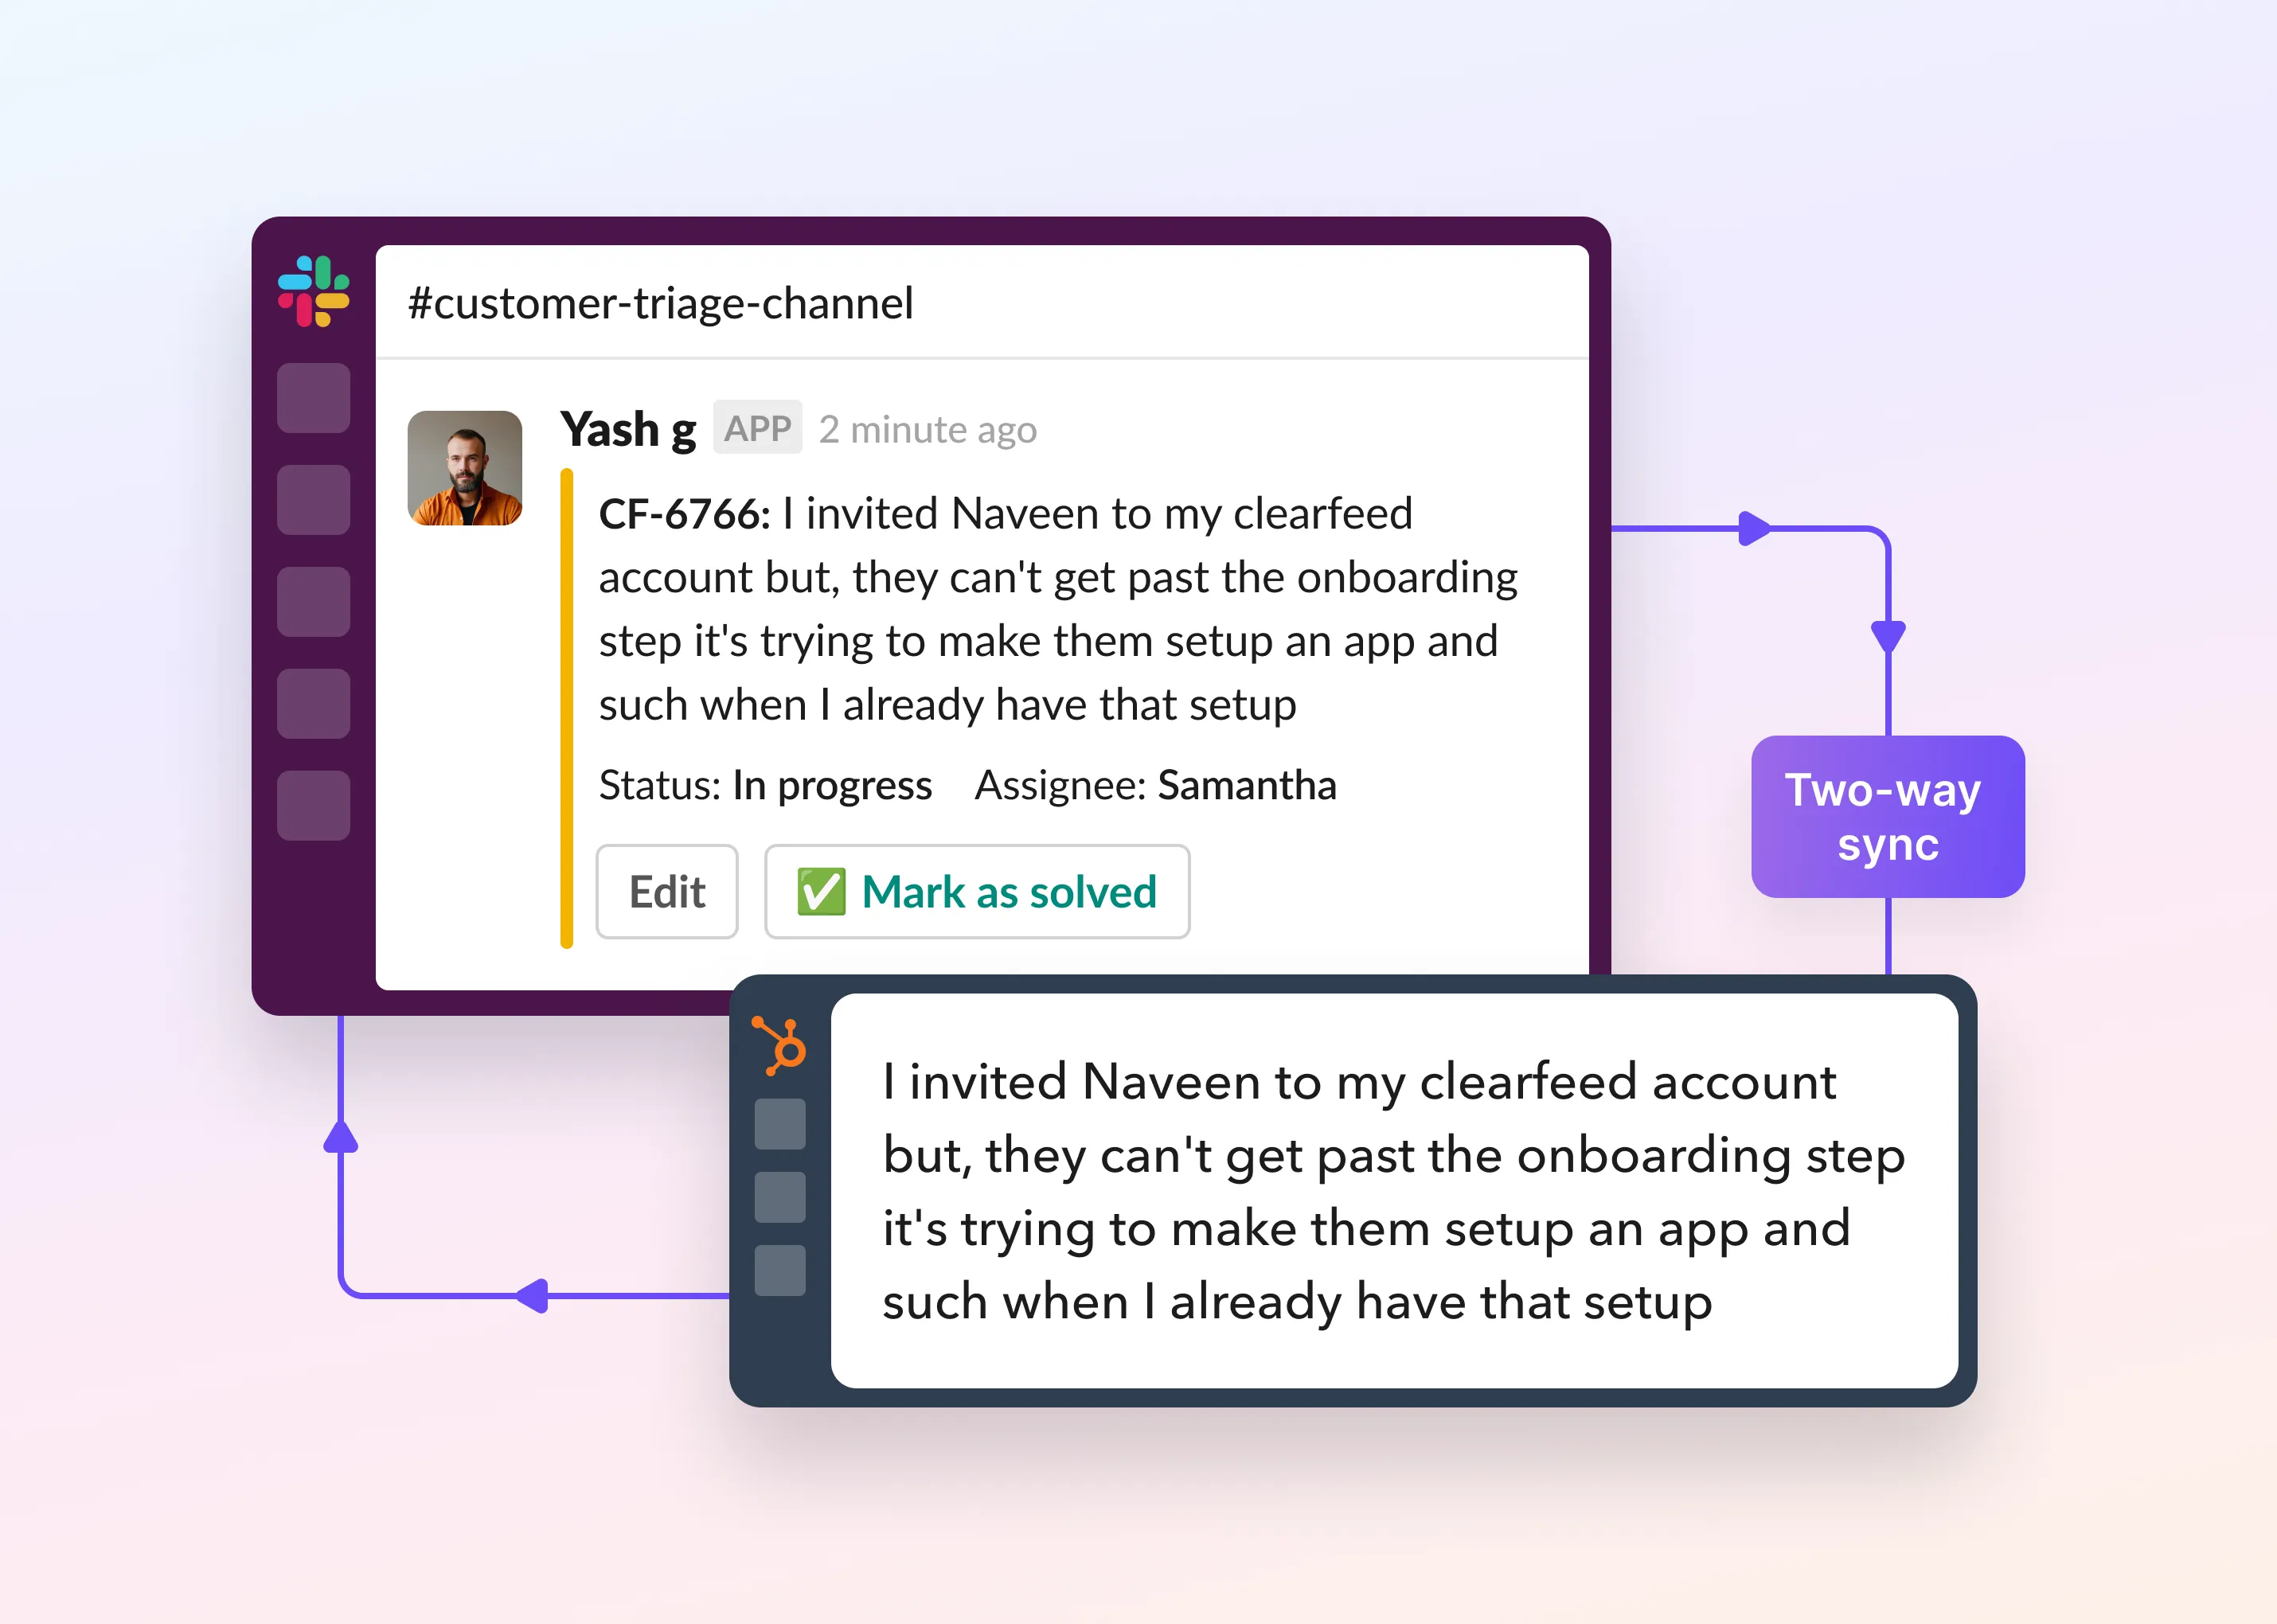This screenshot has width=2277, height=1624.
Task: Click the HubSpot logo icon
Action: 780,1045
